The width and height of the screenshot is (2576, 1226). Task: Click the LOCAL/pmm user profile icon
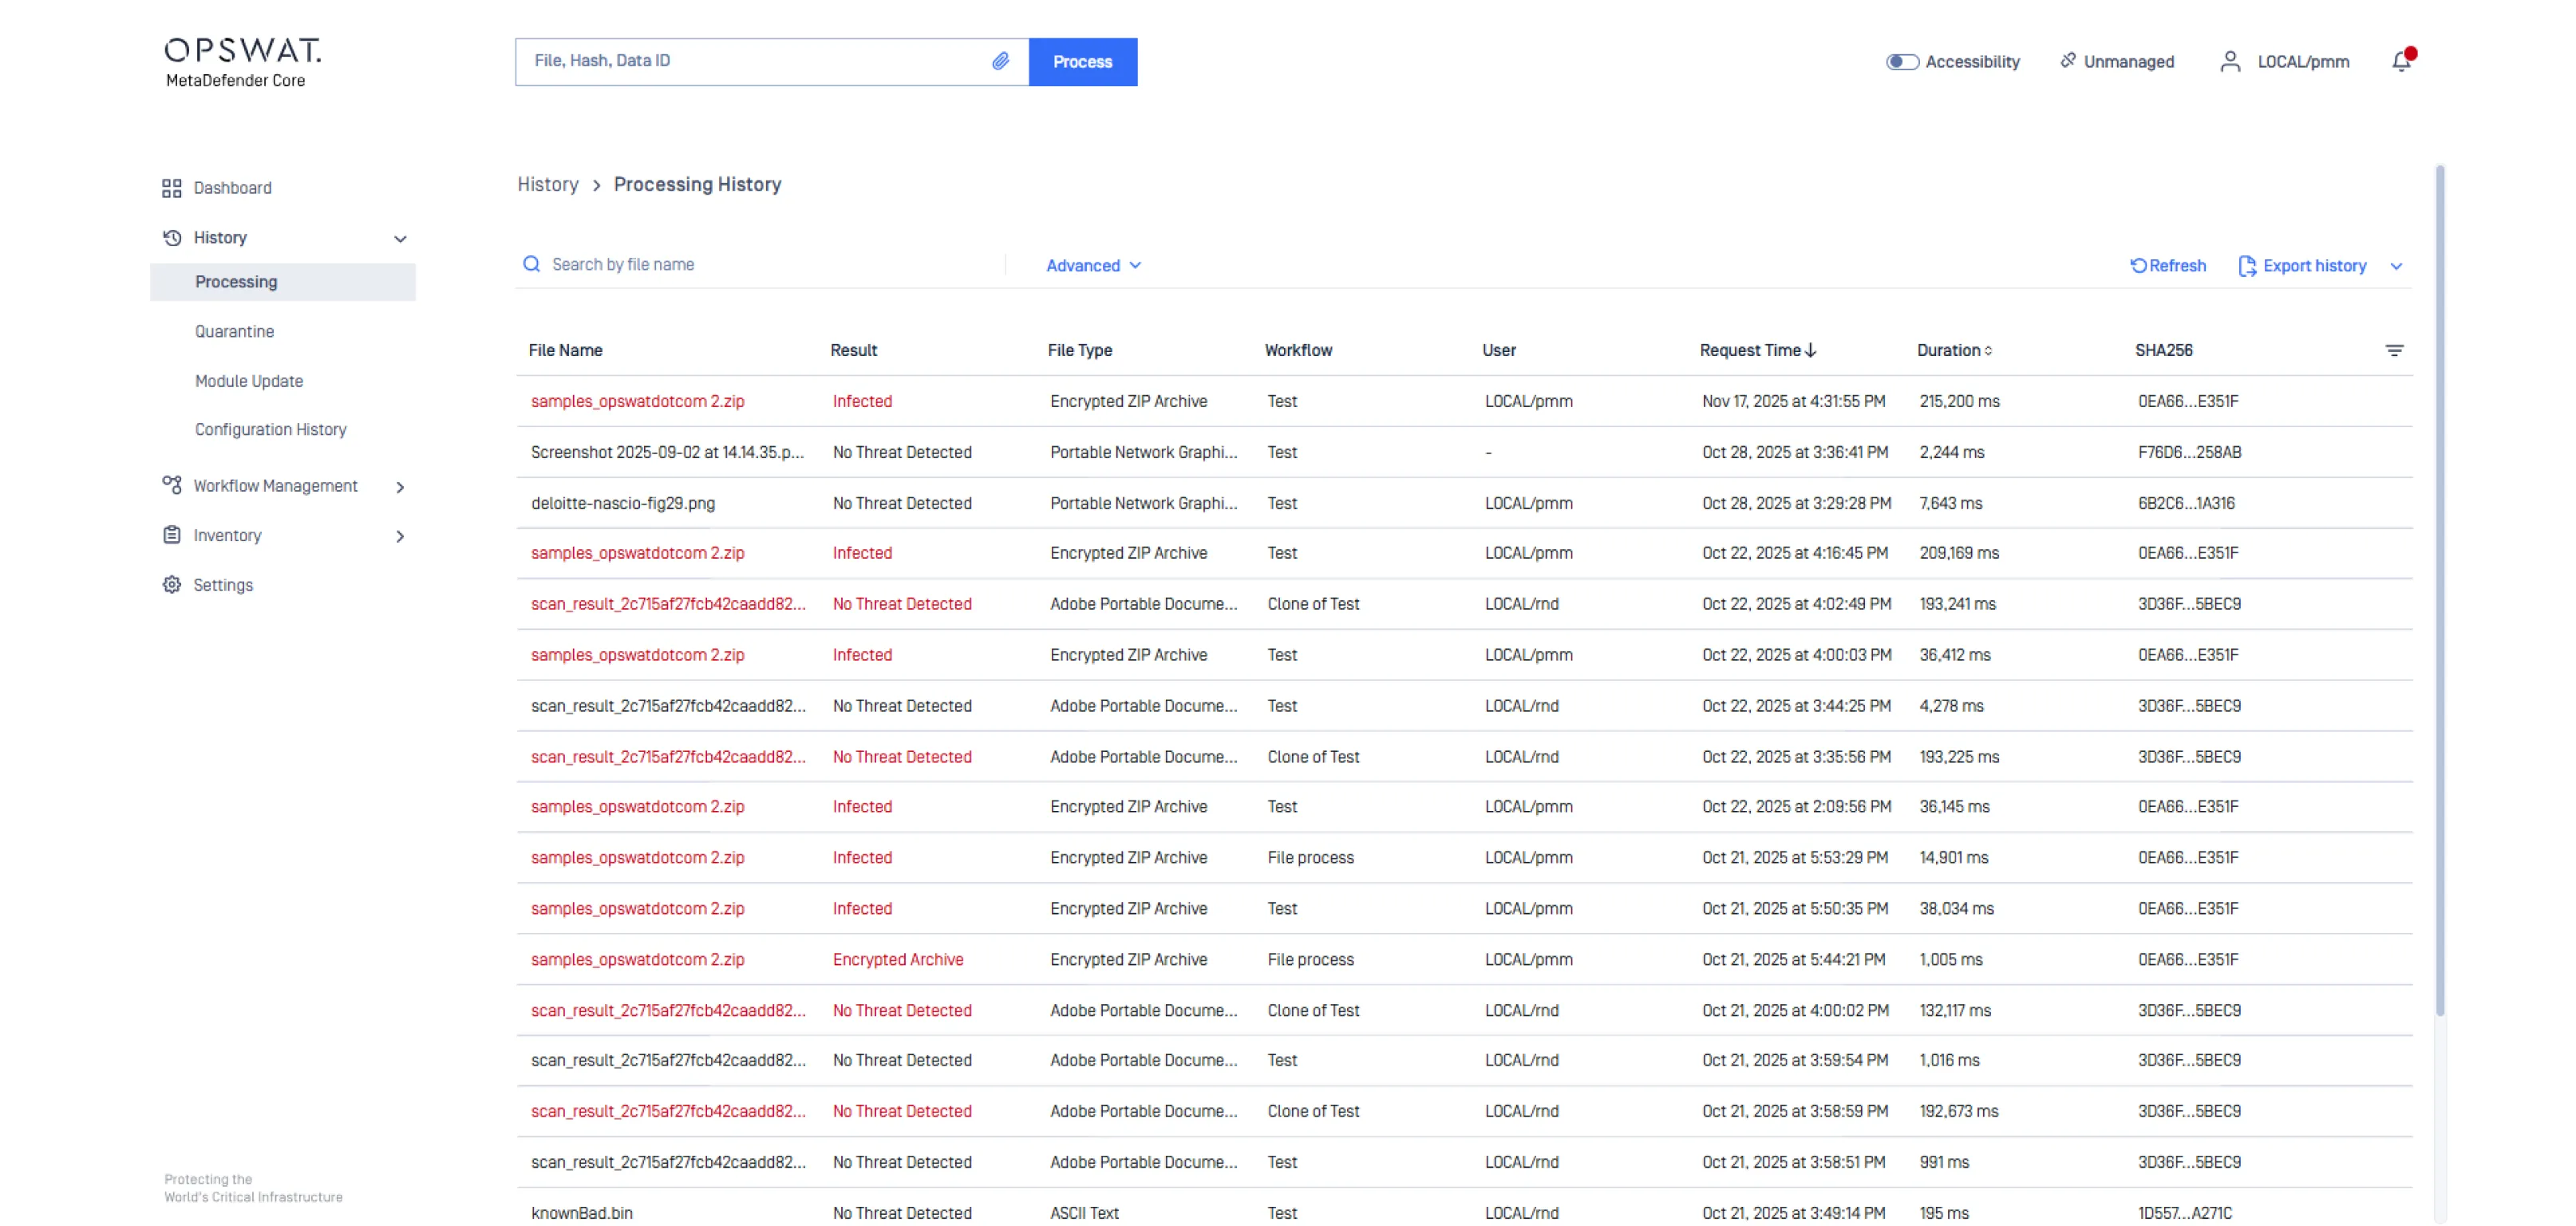[x=2230, y=62]
